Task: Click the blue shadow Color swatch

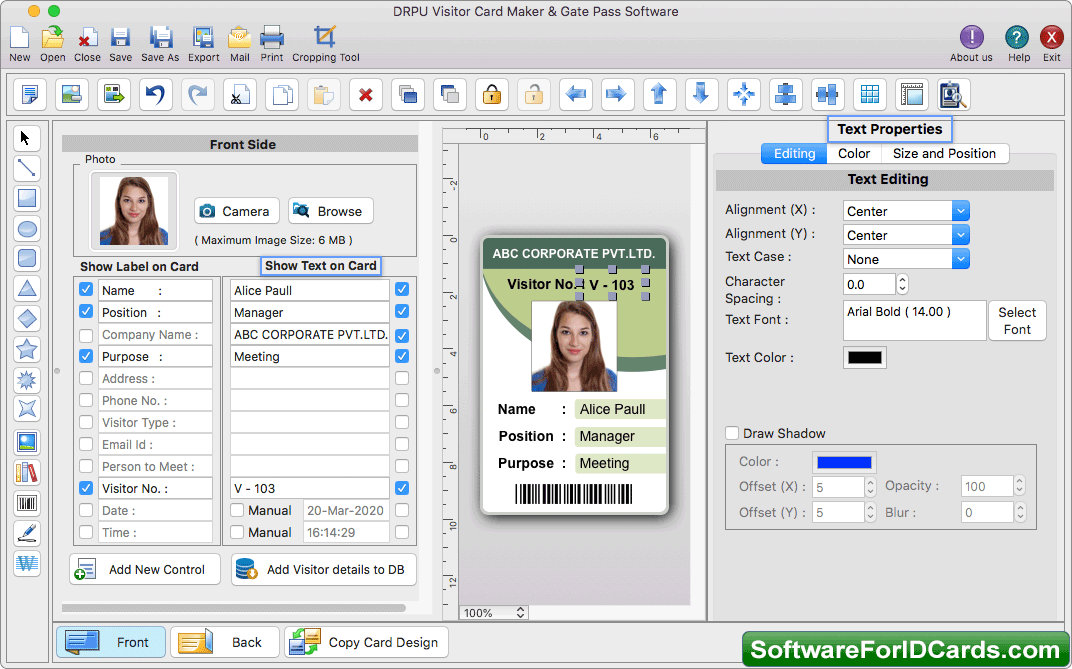Action: (x=844, y=463)
